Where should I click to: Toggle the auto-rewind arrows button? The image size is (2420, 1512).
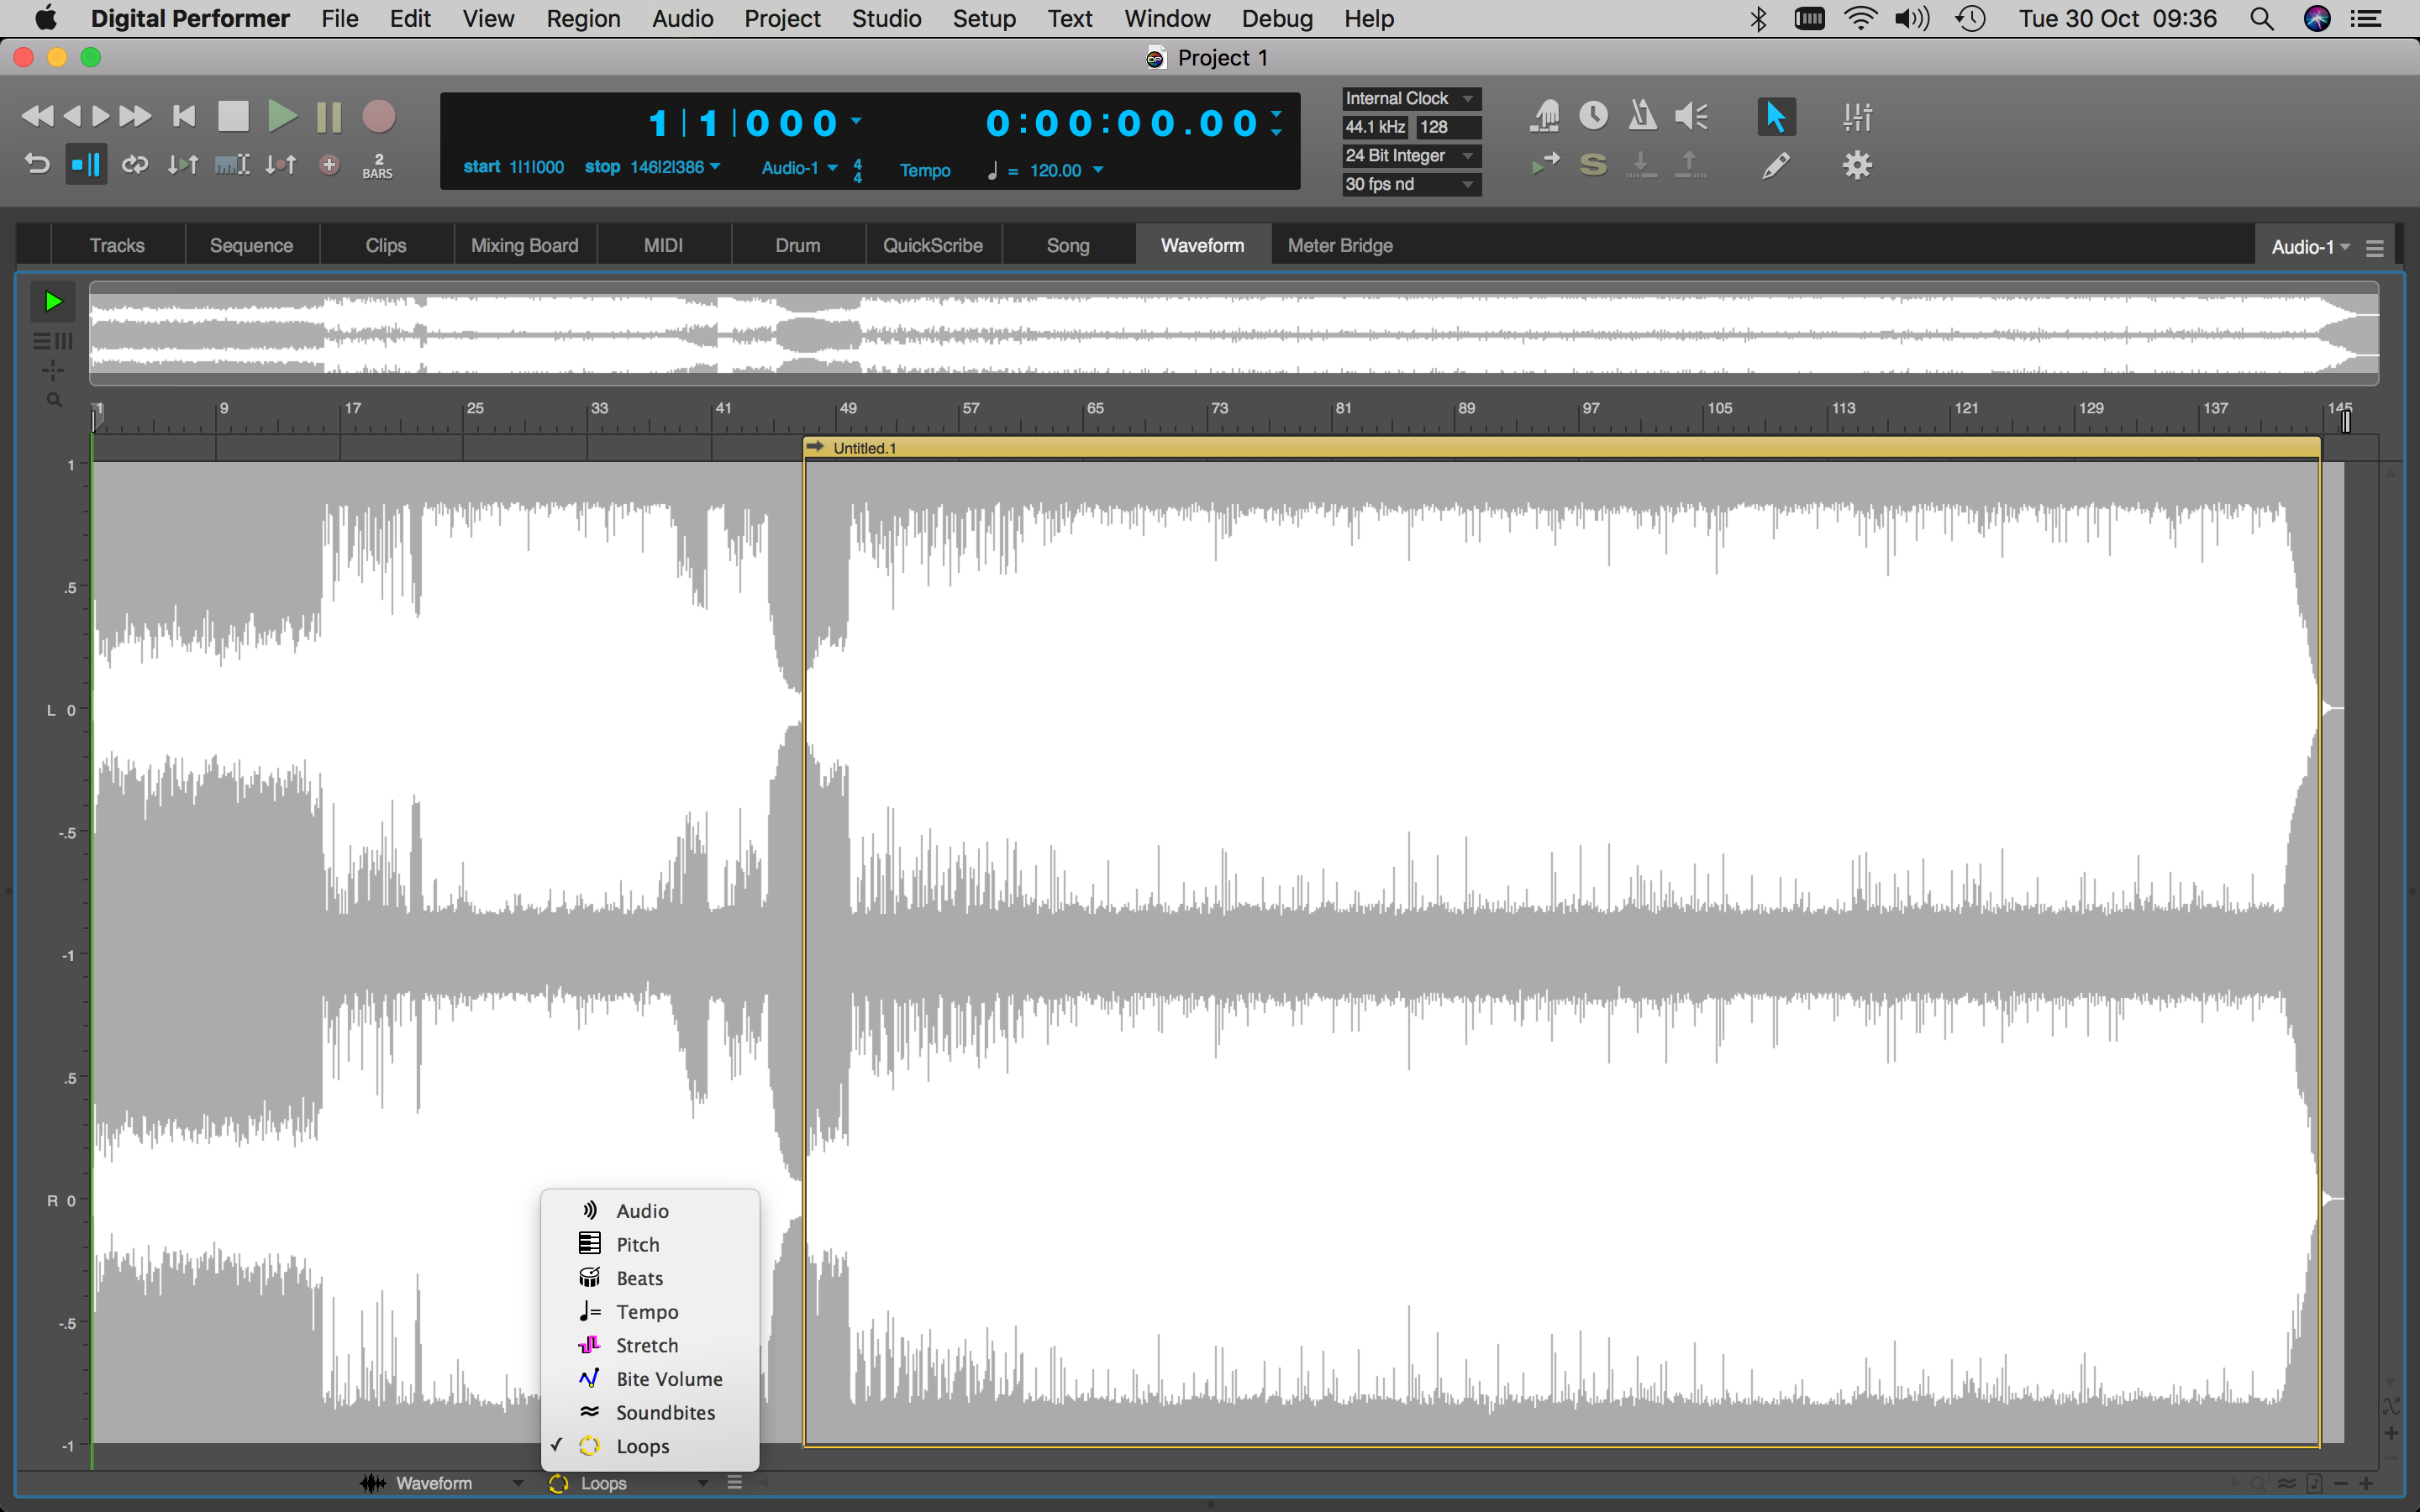(183, 164)
